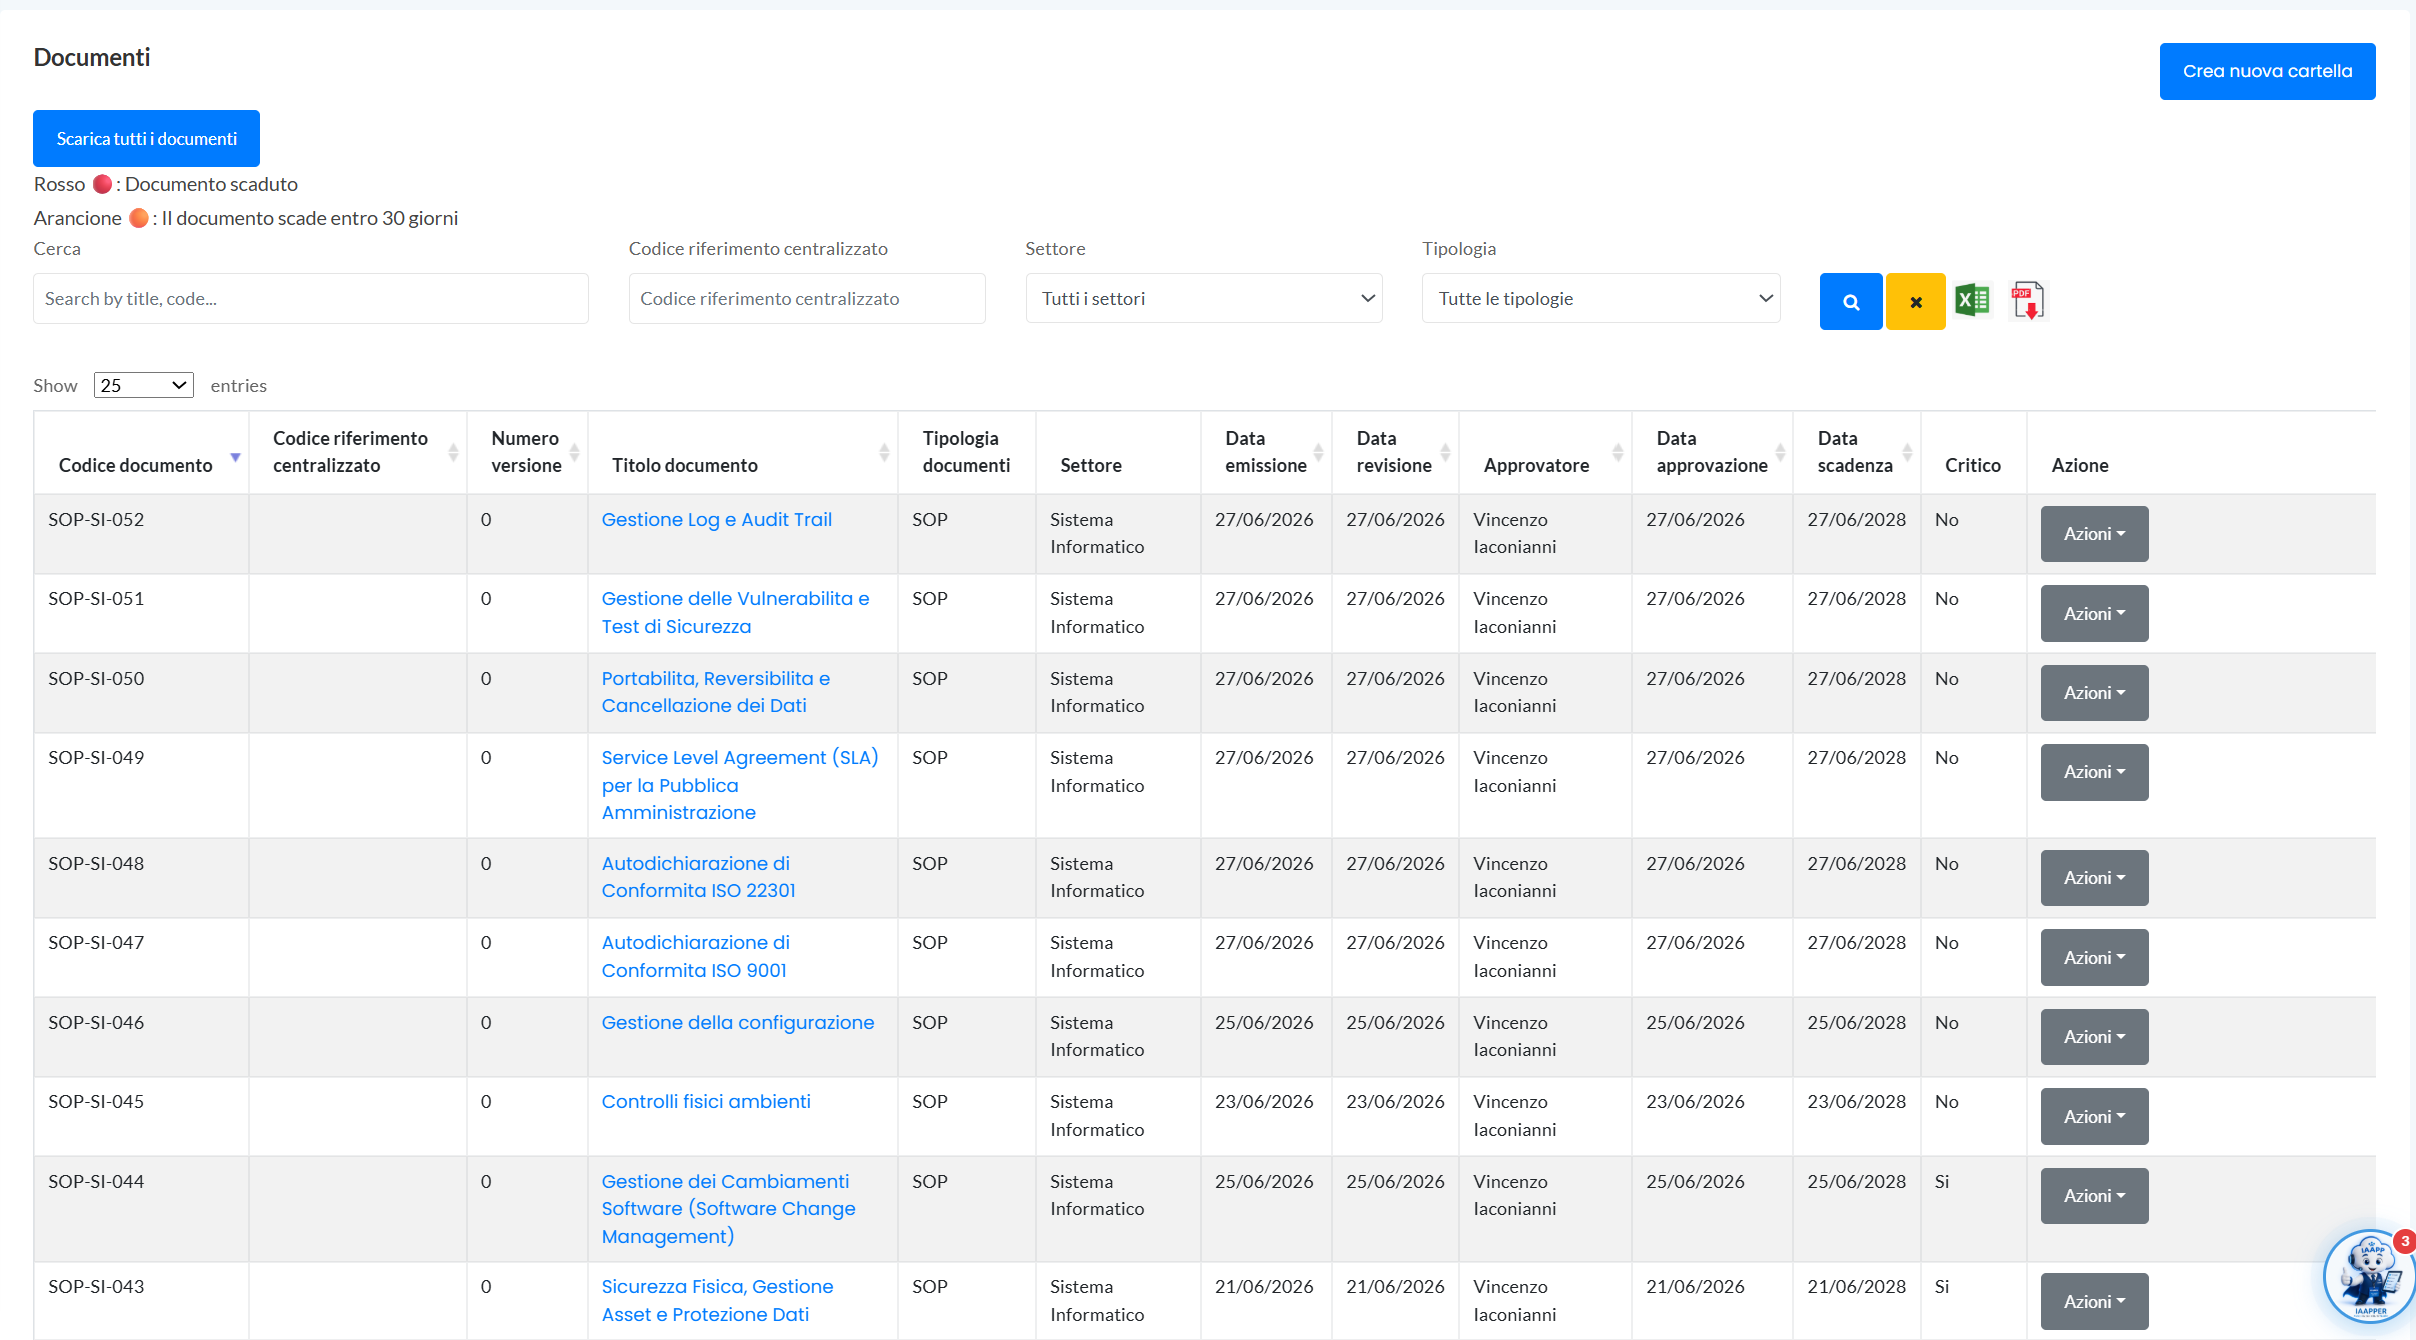Open 'Controlli fisici ambienti' link

pos(706,1102)
